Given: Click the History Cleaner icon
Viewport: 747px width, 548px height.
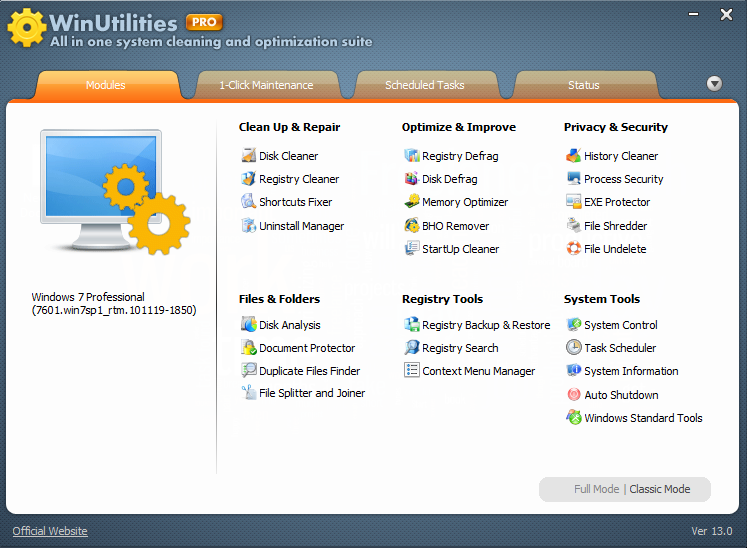Looking at the screenshot, I should (574, 155).
